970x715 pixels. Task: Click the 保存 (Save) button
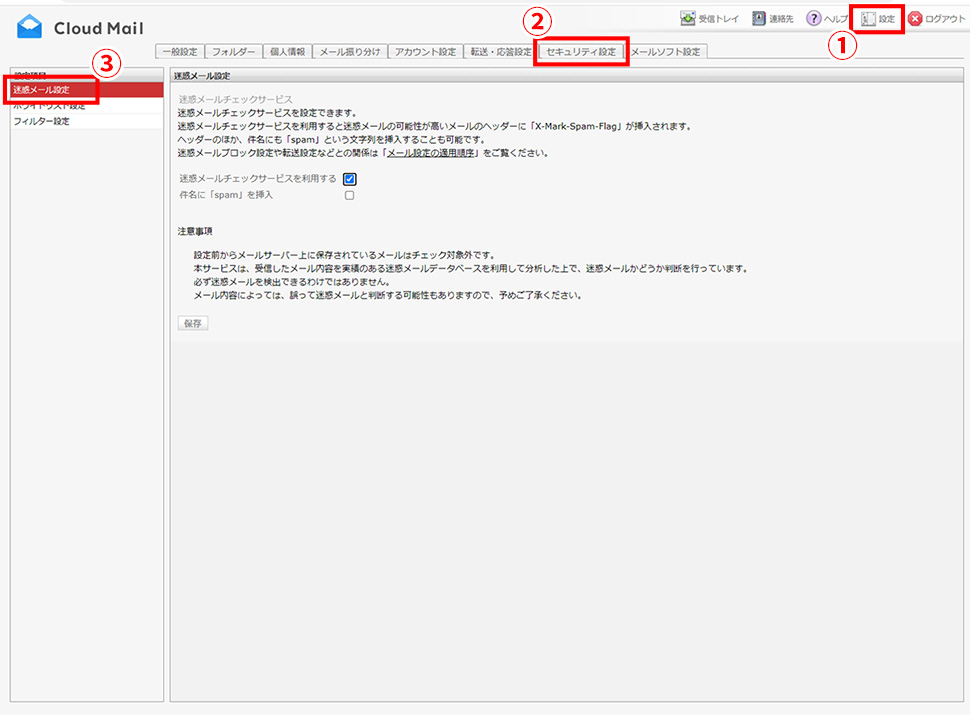(x=193, y=322)
